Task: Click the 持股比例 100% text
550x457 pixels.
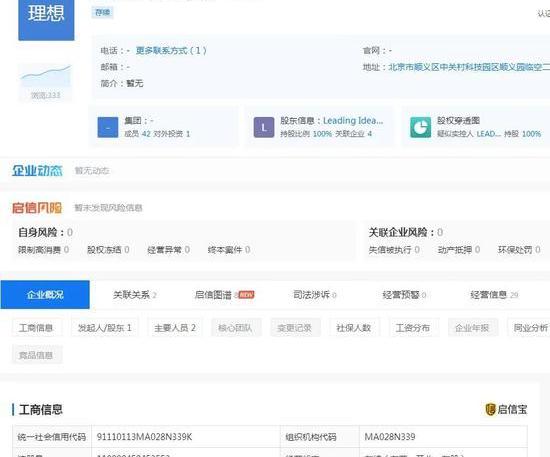Action: click(x=306, y=134)
